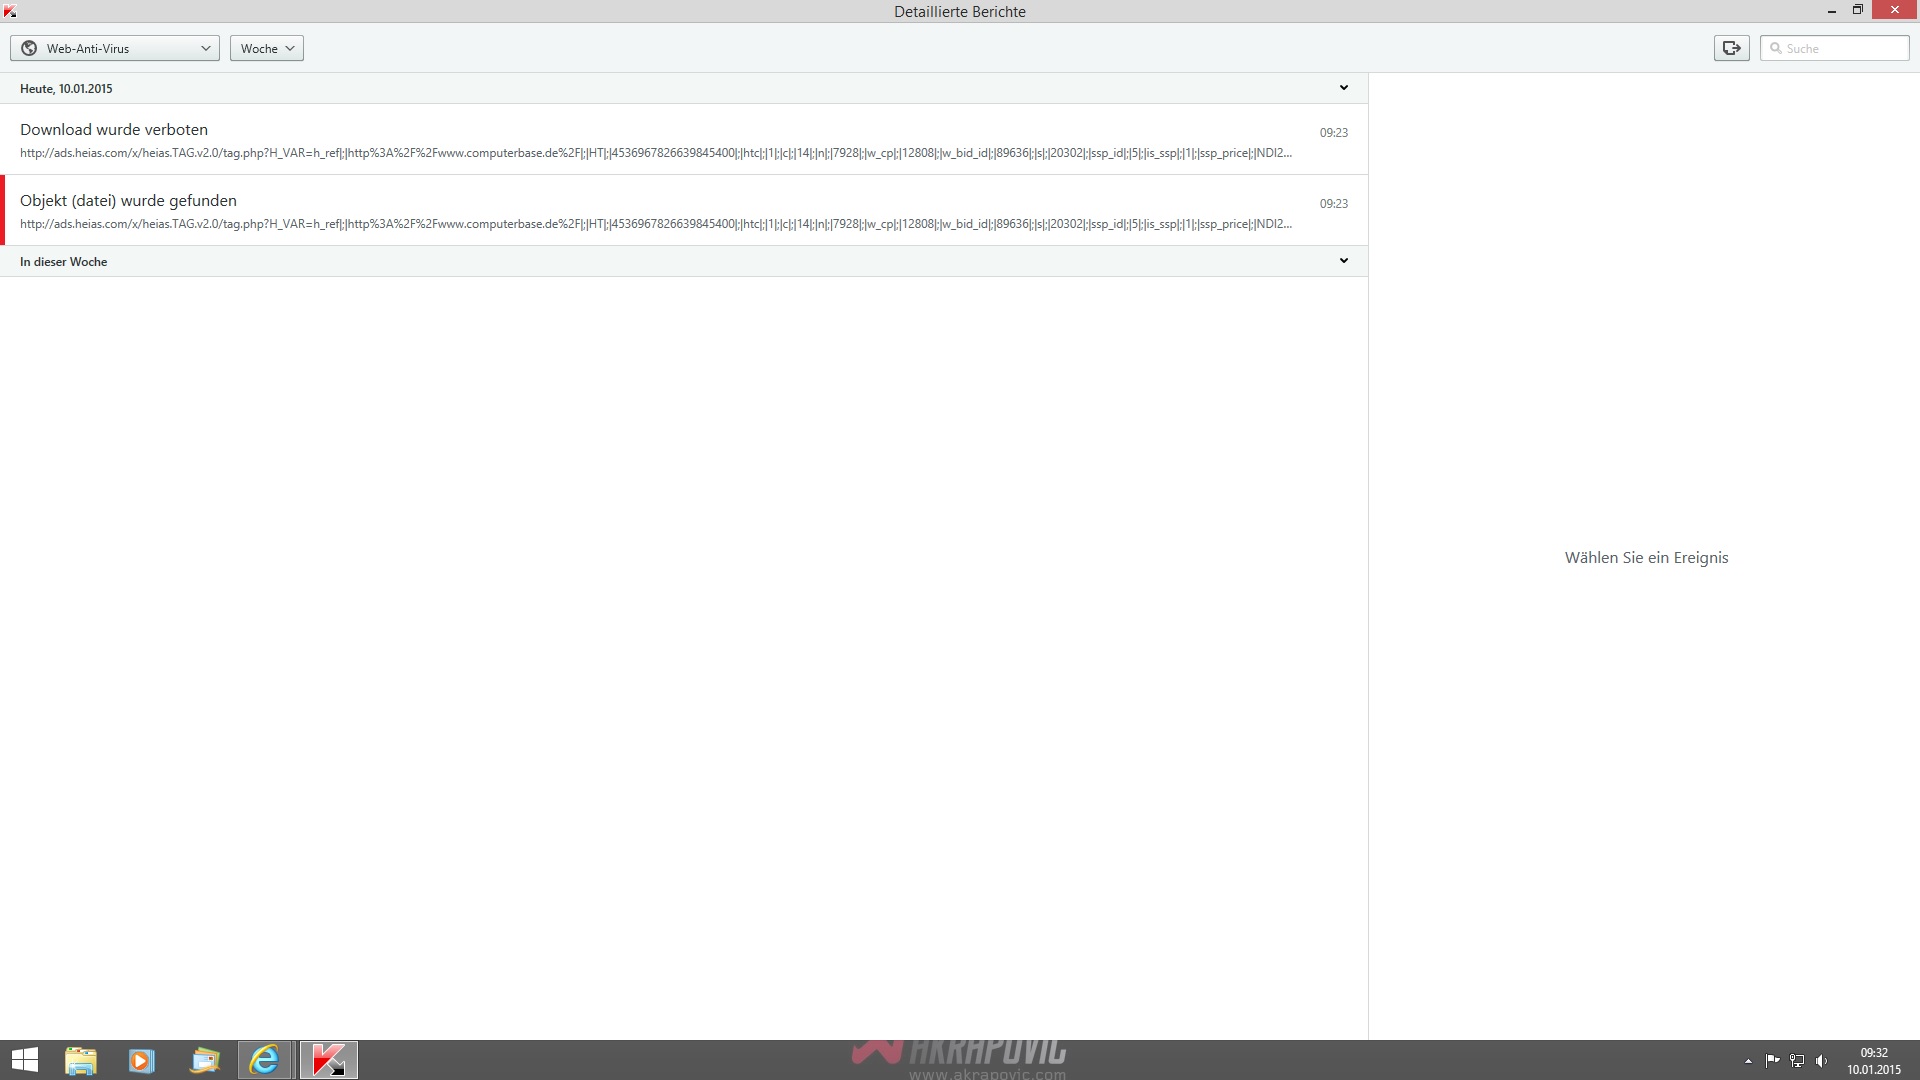Open File Explorer from the taskbar
This screenshot has height=1080, width=1920.
81,1060
